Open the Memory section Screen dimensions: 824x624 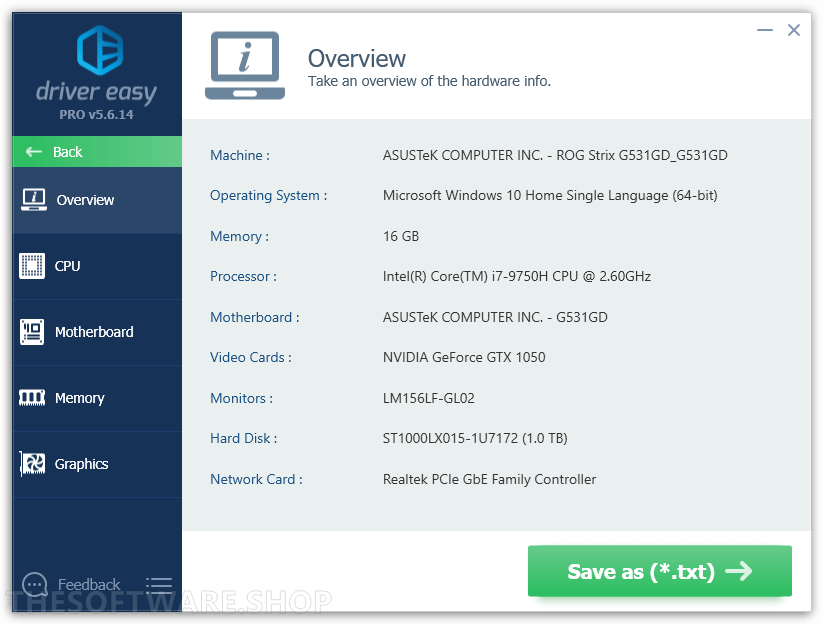(x=97, y=398)
